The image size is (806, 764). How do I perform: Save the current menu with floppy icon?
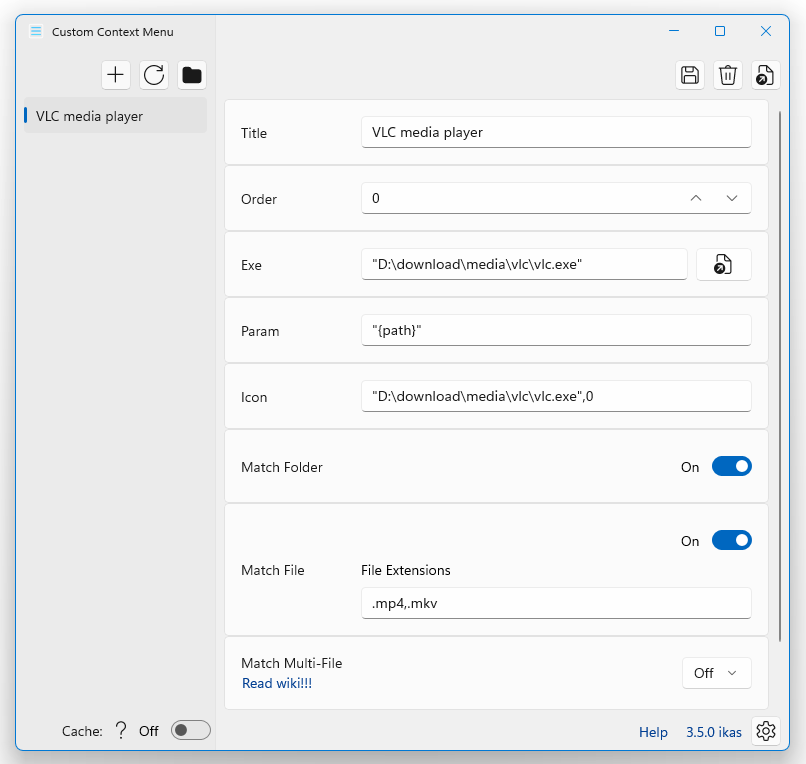coord(690,75)
